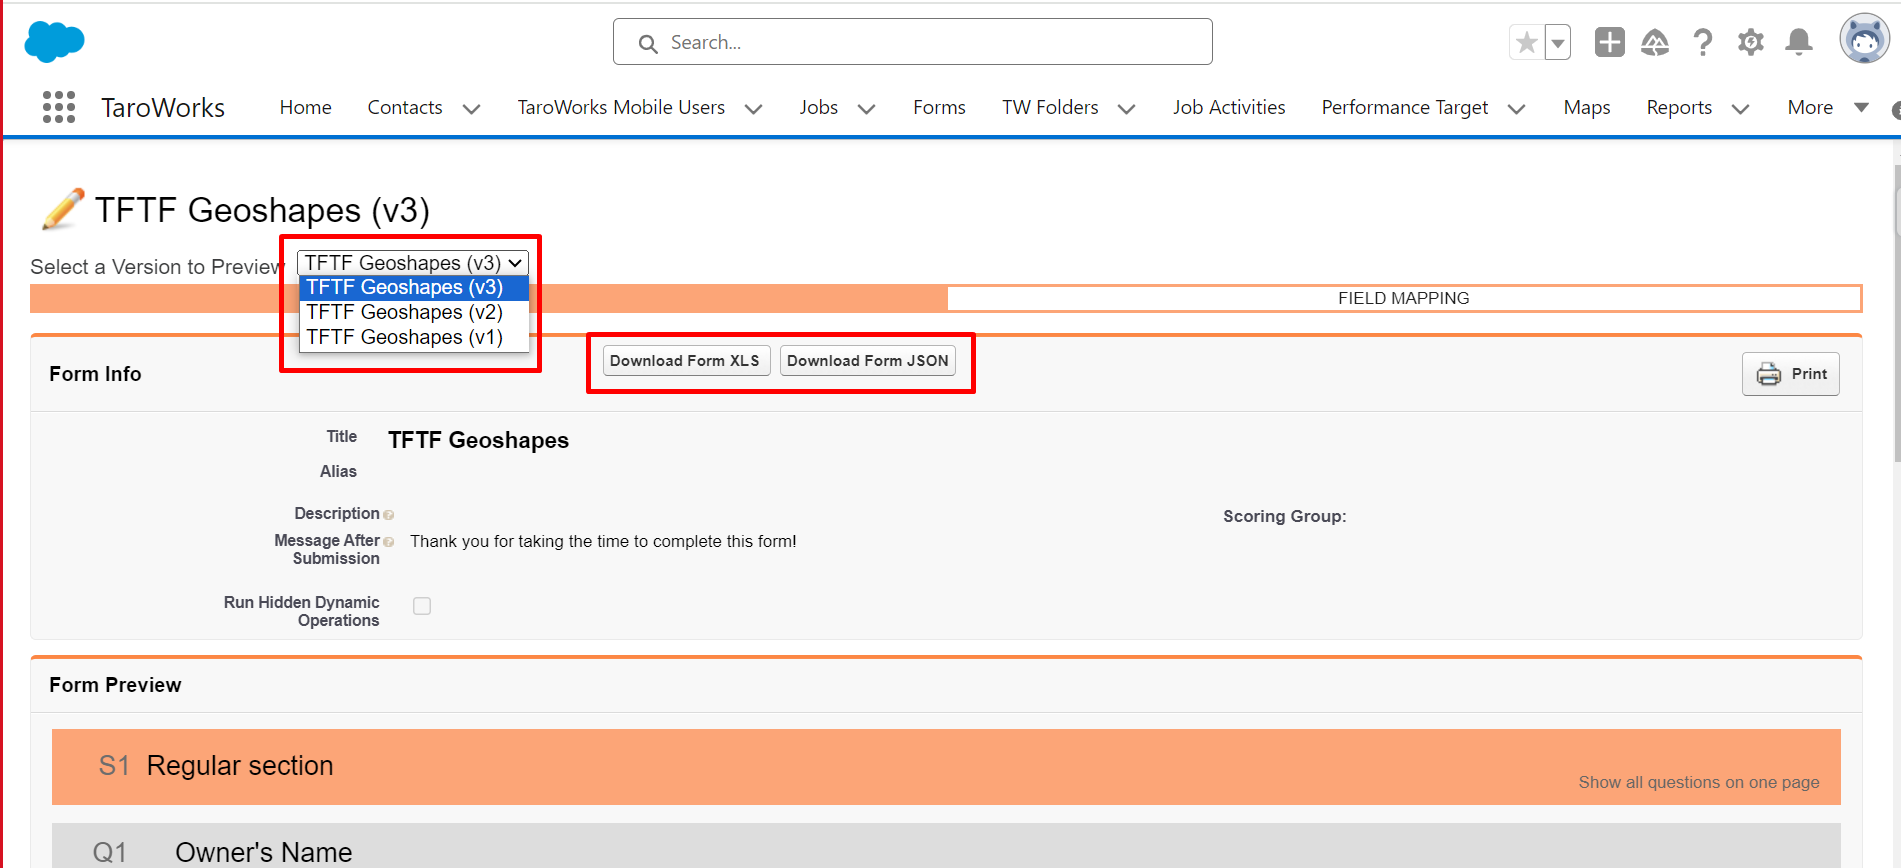Expand the favorites list dropdown arrow
The image size is (1901, 868).
[x=1558, y=43]
